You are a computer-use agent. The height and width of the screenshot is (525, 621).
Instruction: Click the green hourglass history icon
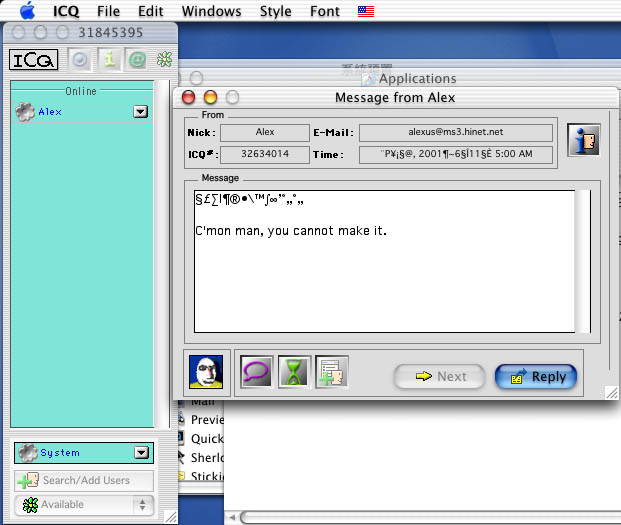(x=294, y=372)
